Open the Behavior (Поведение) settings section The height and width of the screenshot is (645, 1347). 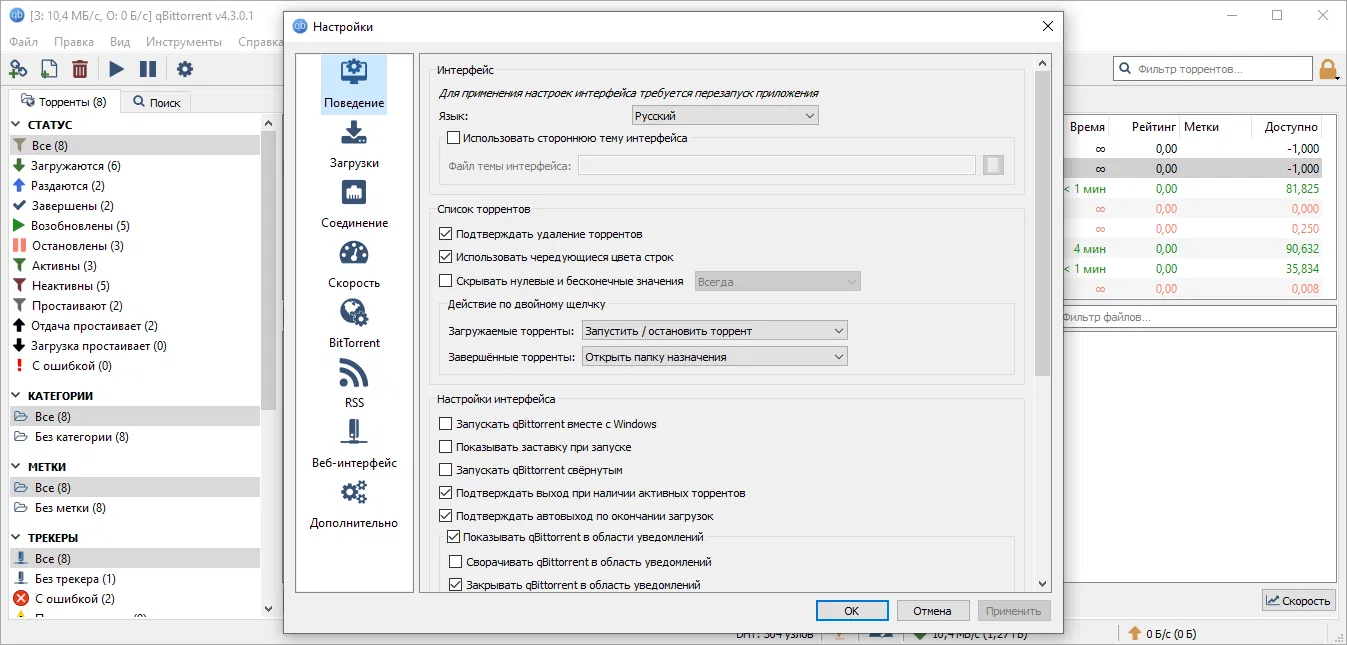point(354,84)
